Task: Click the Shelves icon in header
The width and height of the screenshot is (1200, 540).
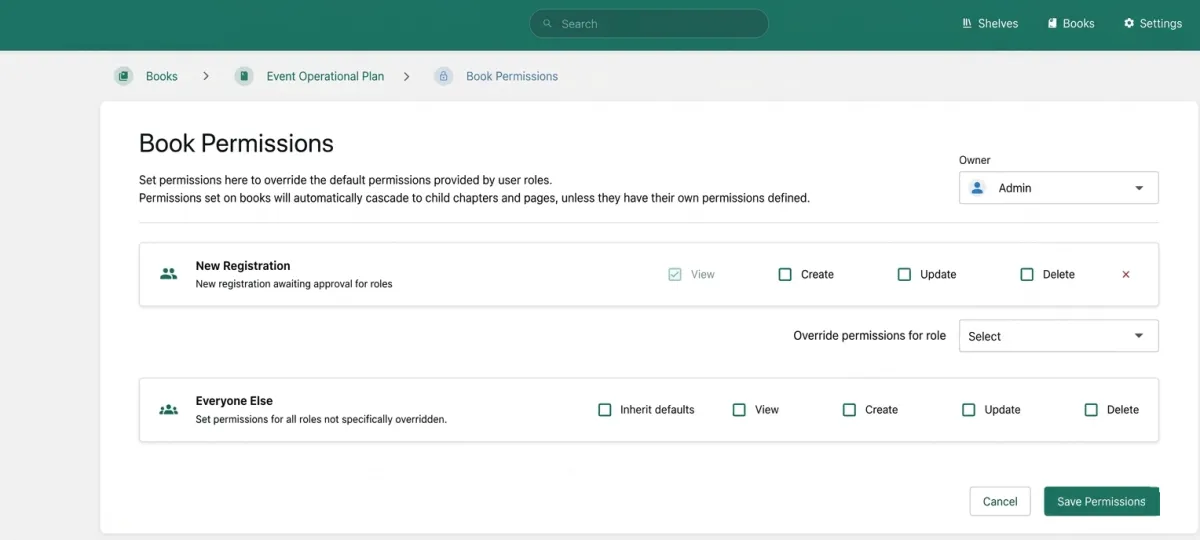Action: coord(967,23)
